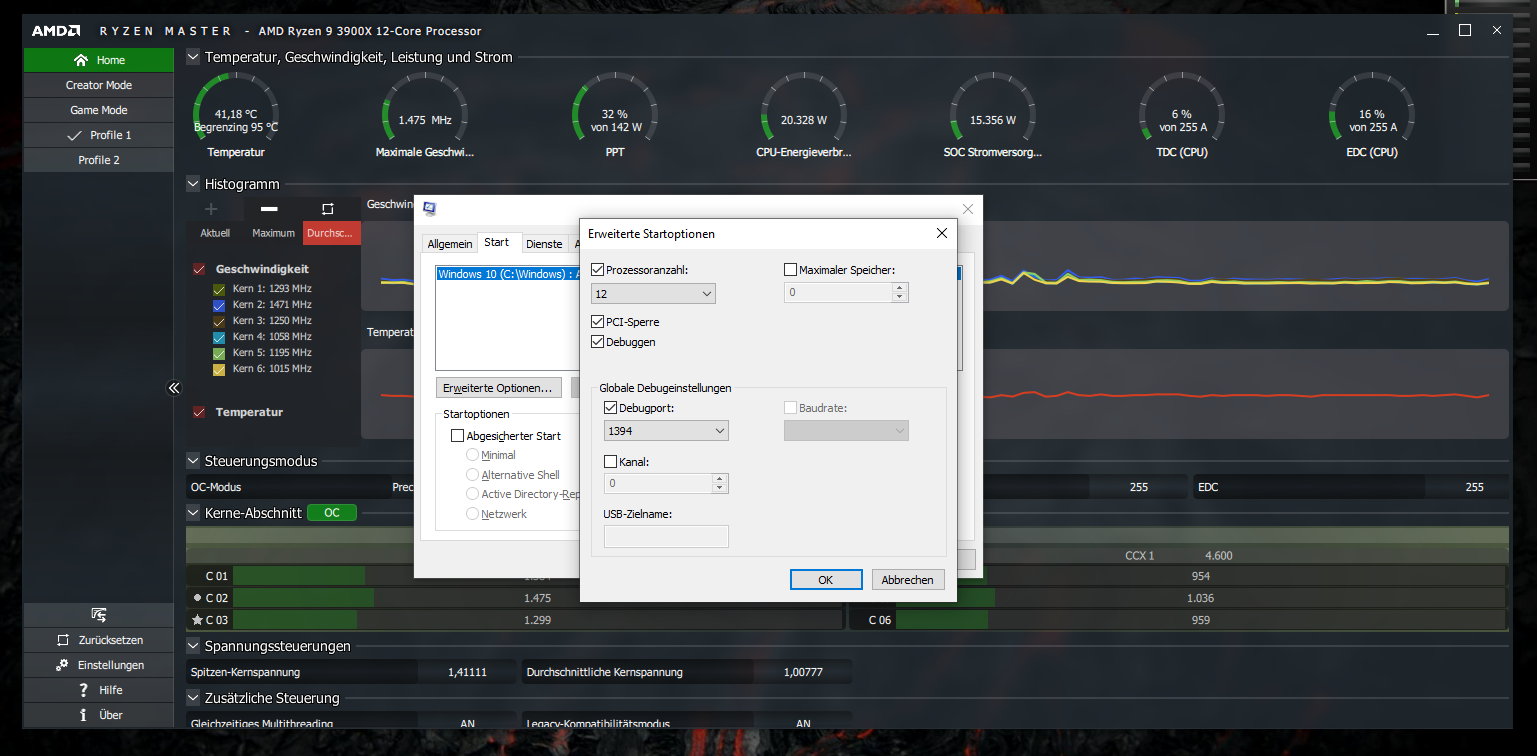This screenshot has width=1537, height=756.
Task: Toggle Geschwindigkeit histogram checkbox
Action: pyautogui.click(x=199, y=269)
